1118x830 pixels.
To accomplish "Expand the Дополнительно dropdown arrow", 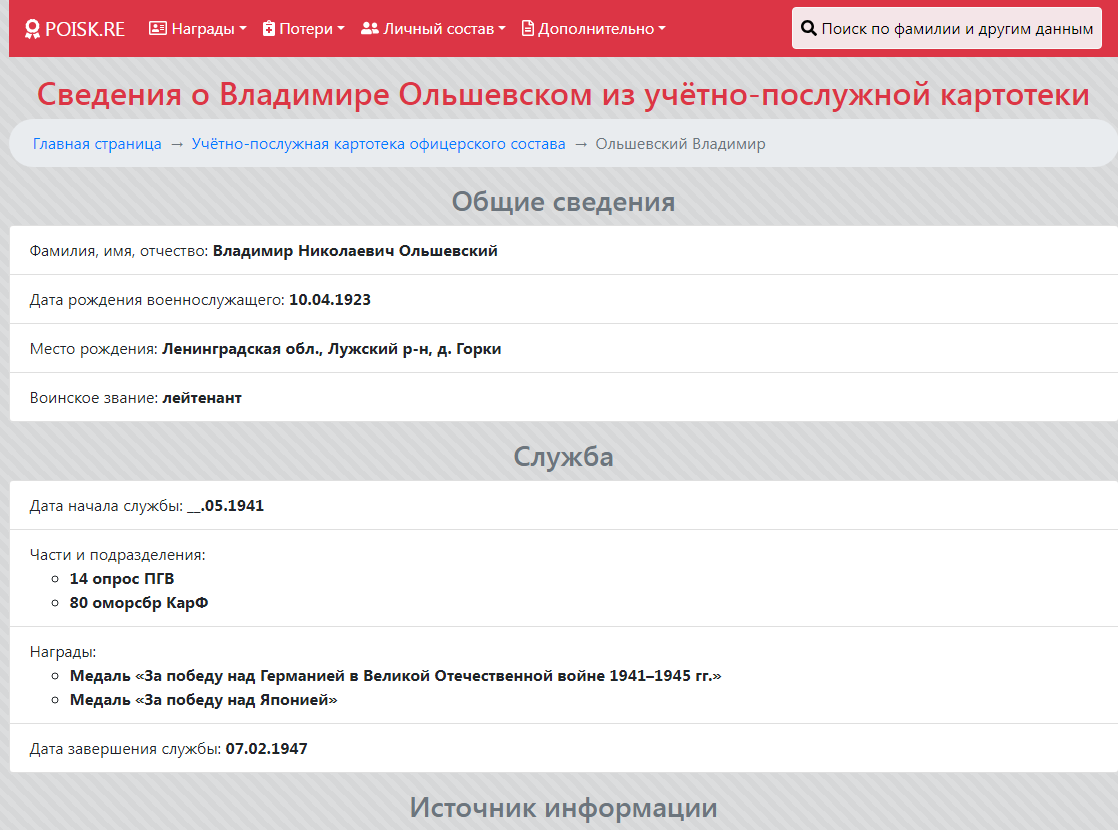I will [662, 29].
